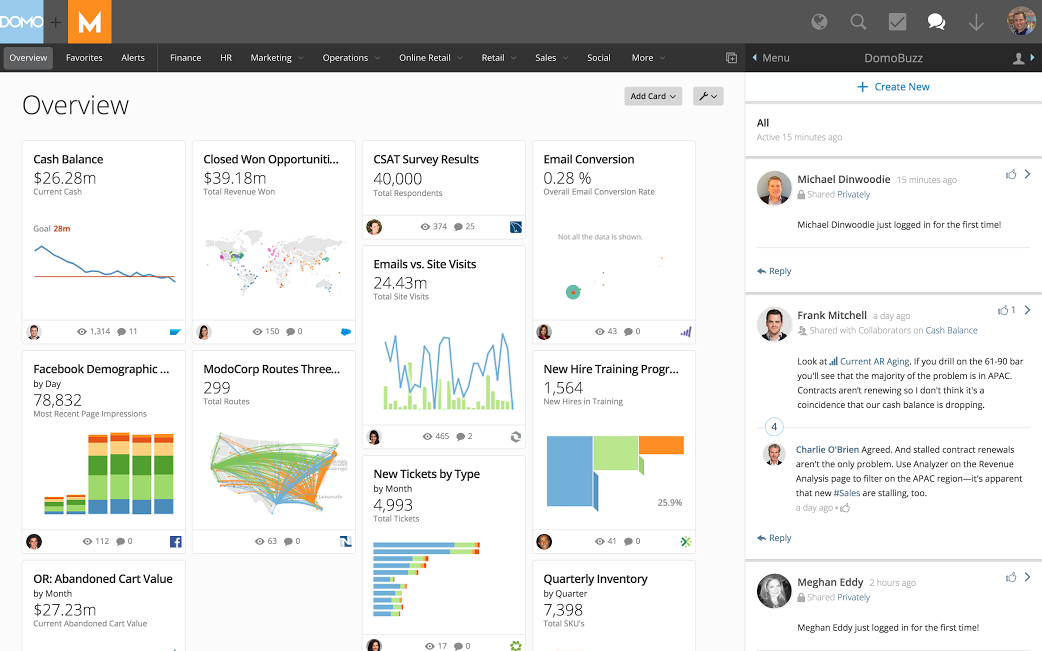Click New Tickets green gear source icon
The image size is (1042, 651).
pyautogui.click(x=516, y=646)
